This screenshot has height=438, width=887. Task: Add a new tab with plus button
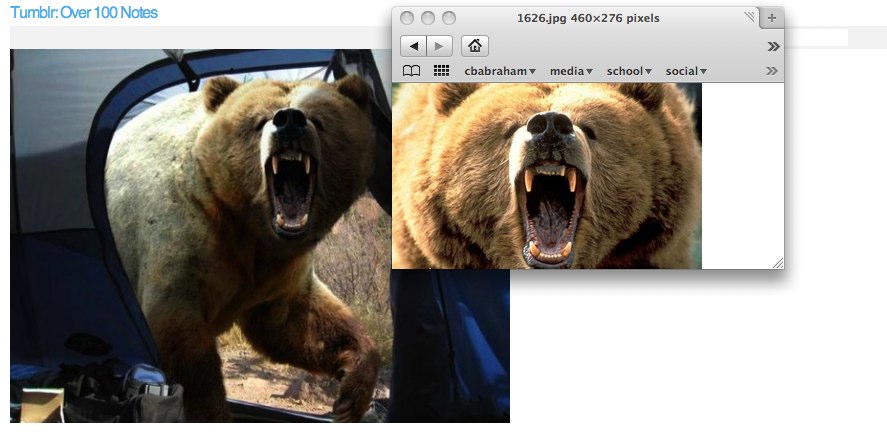click(x=772, y=18)
